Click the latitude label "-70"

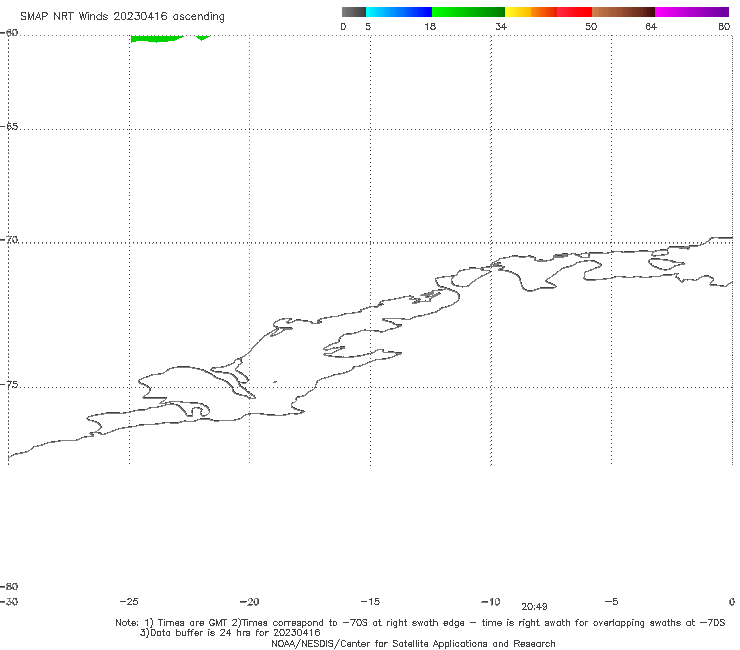9,240
